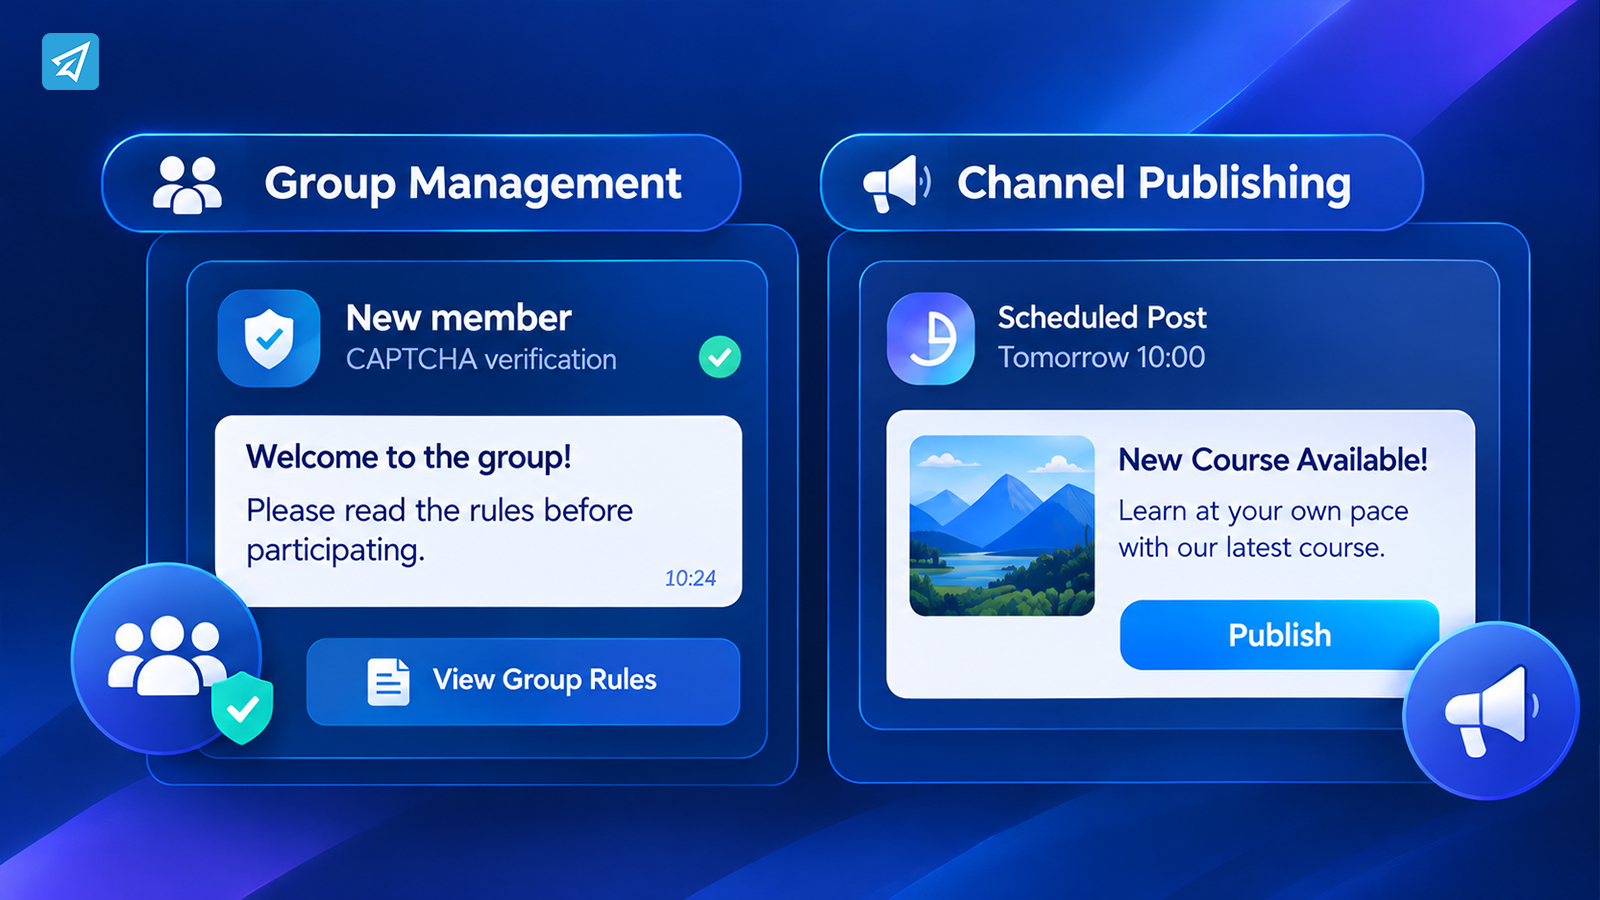This screenshot has width=1600, height=900.
Task: Select the Channel Publishing header pill
Action: (x=1121, y=183)
